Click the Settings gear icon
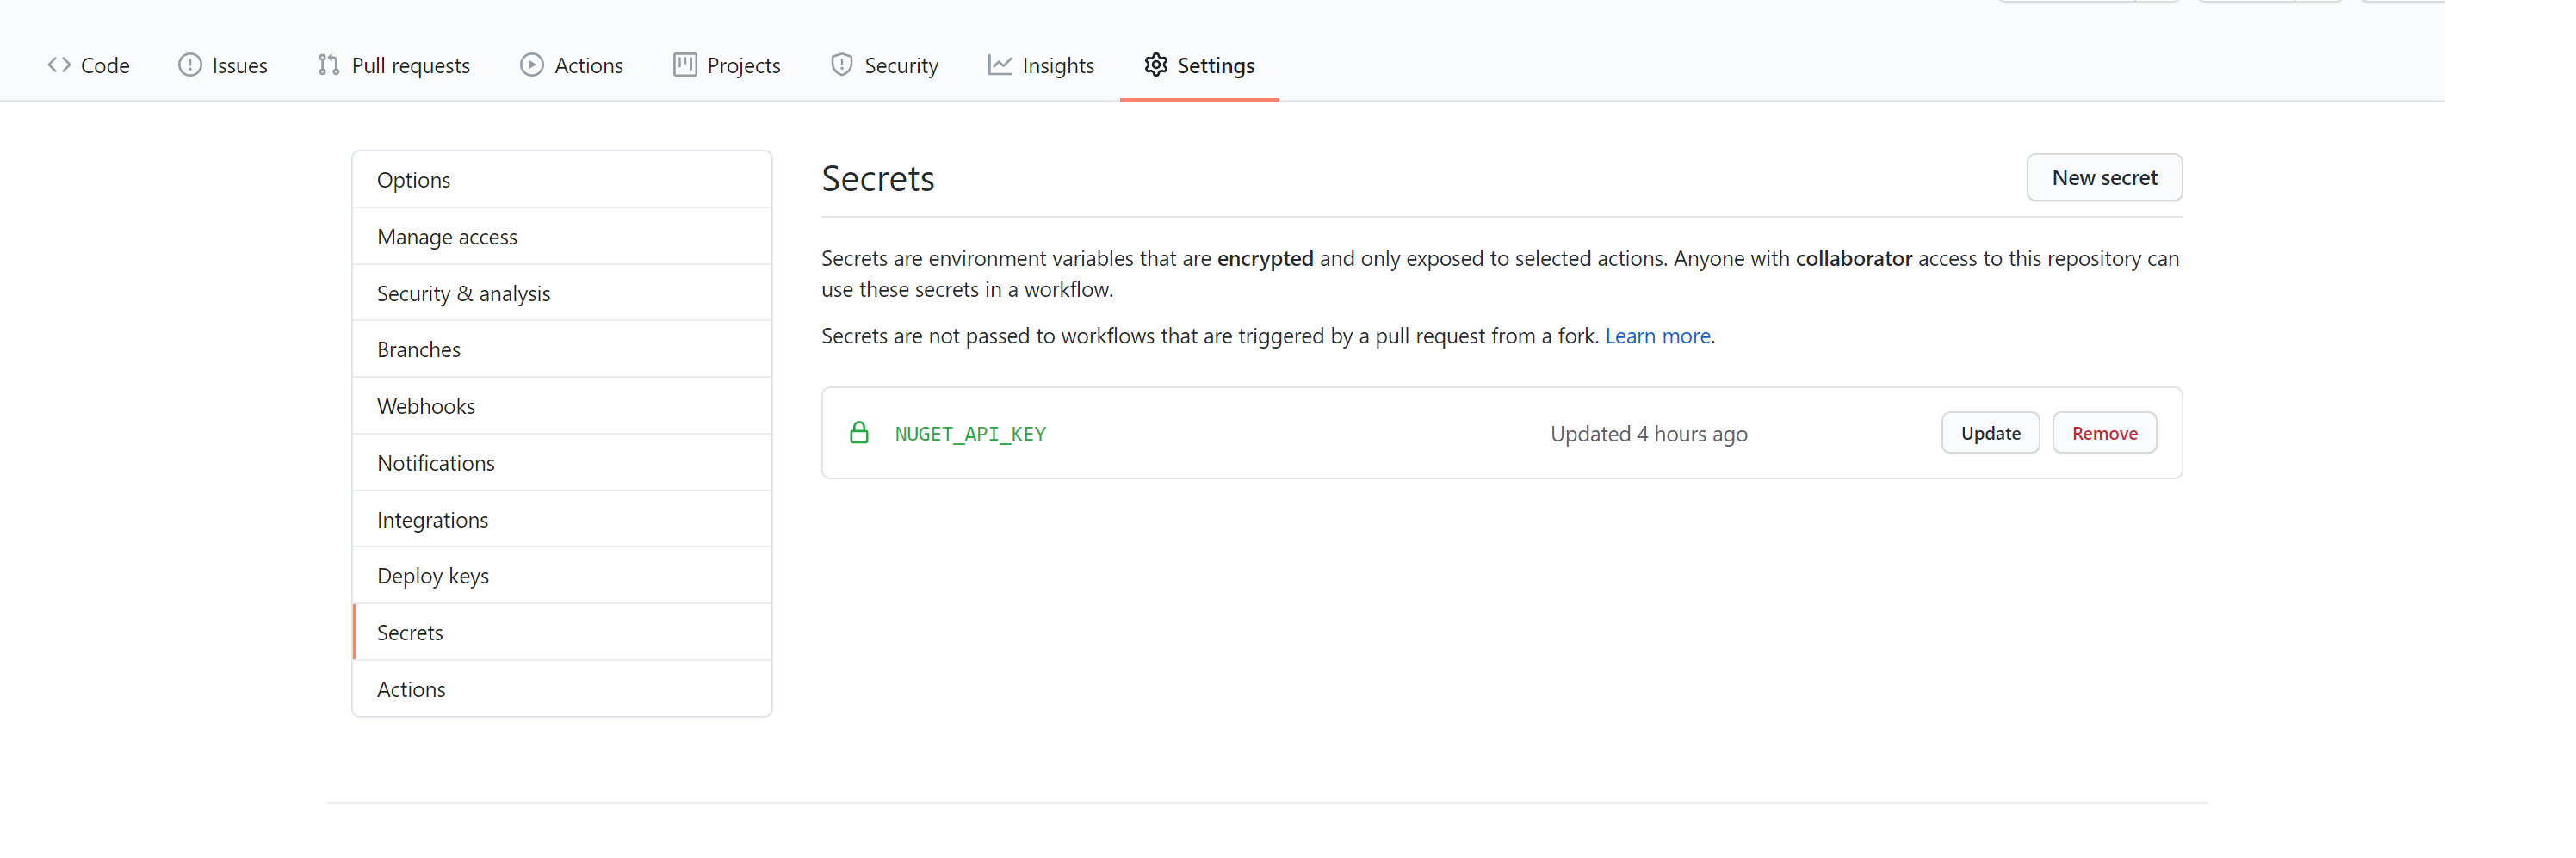The height and width of the screenshot is (858, 2576). click(1155, 65)
